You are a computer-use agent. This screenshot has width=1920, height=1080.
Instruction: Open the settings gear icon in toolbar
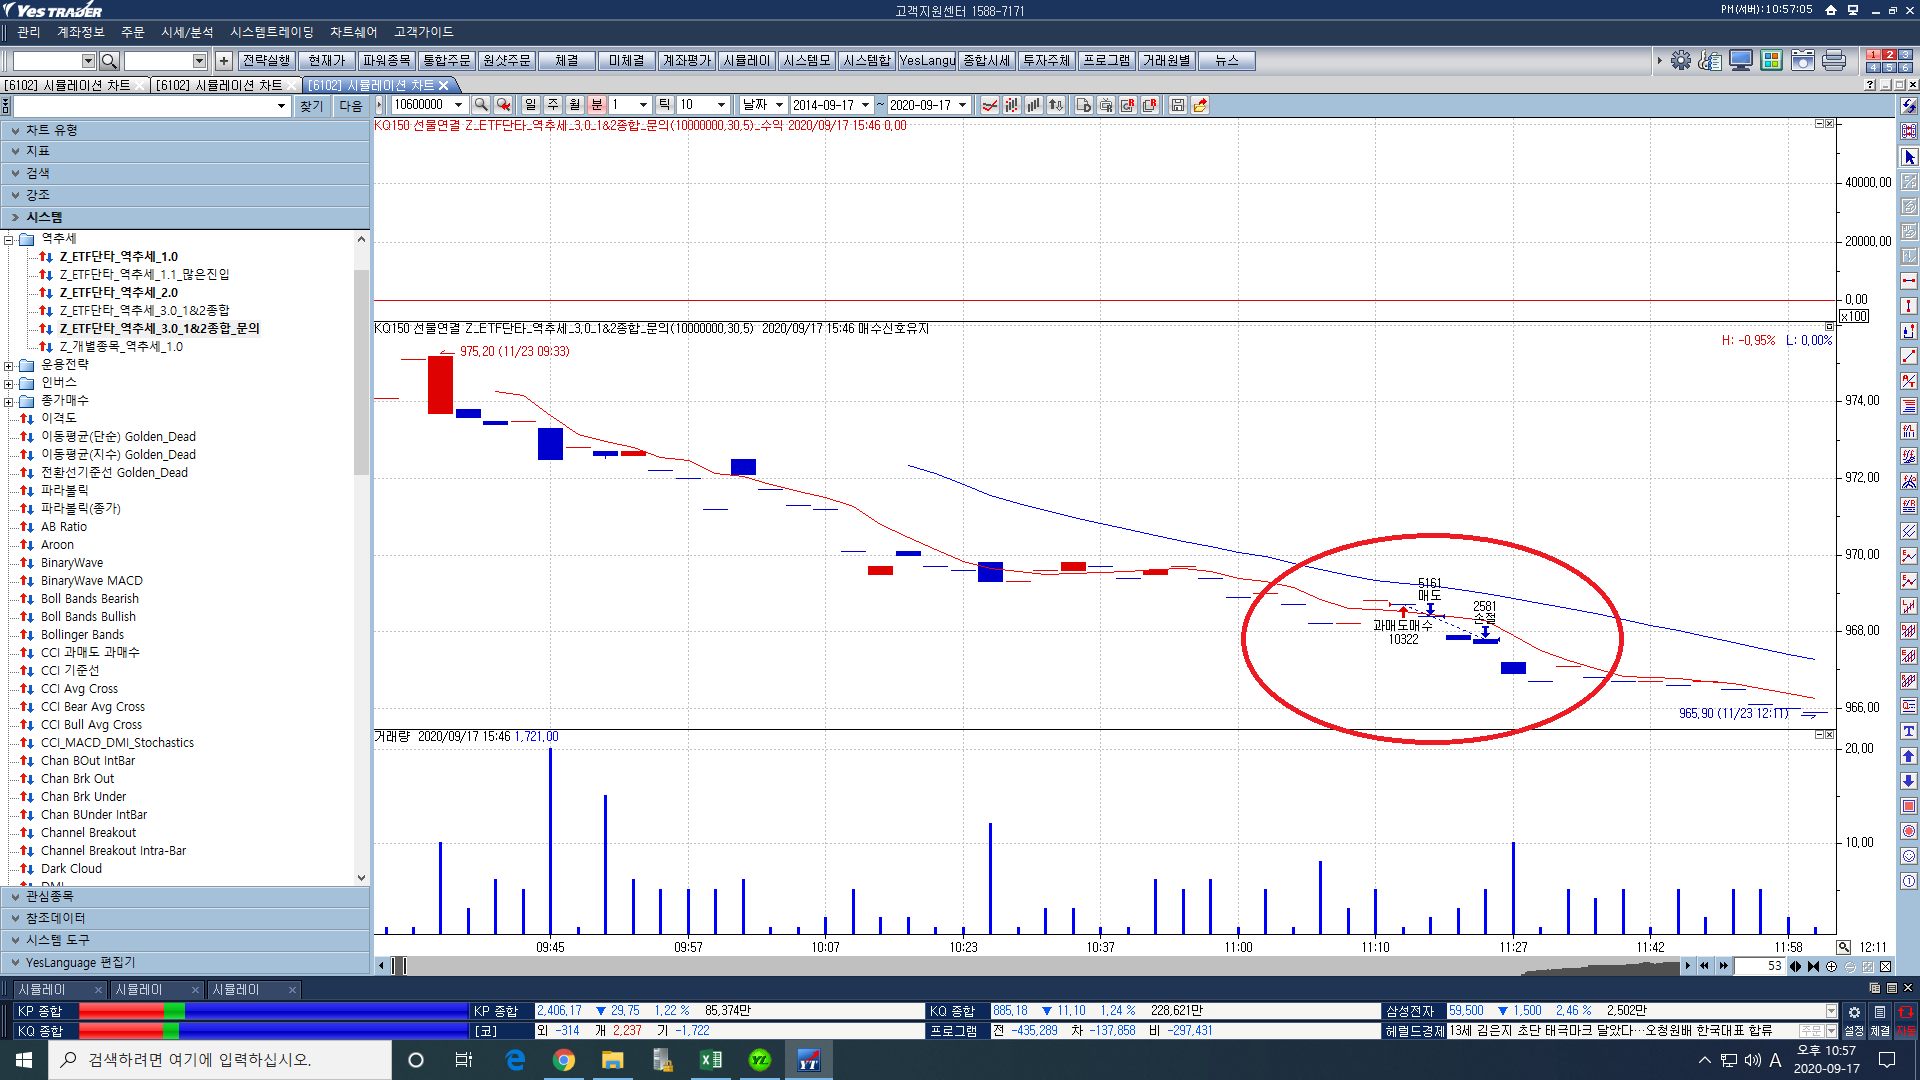[x=1681, y=61]
